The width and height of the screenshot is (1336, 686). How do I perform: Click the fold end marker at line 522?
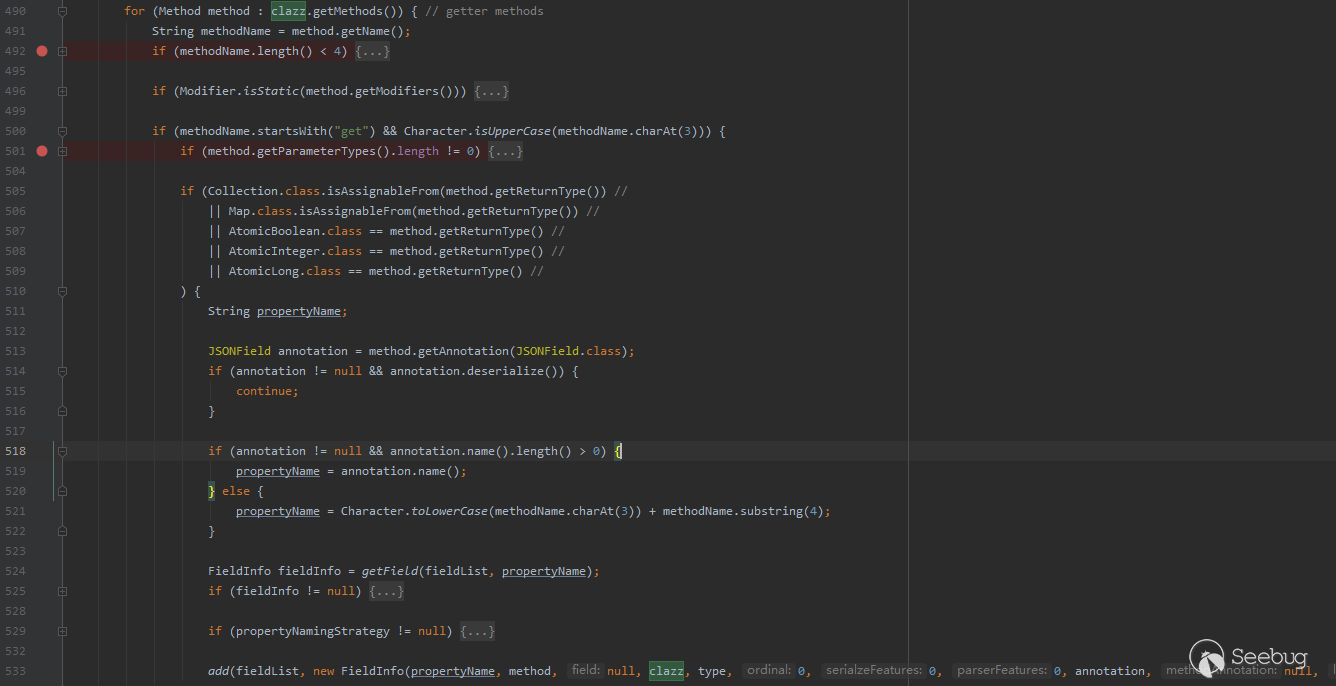click(x=62, y=531)
